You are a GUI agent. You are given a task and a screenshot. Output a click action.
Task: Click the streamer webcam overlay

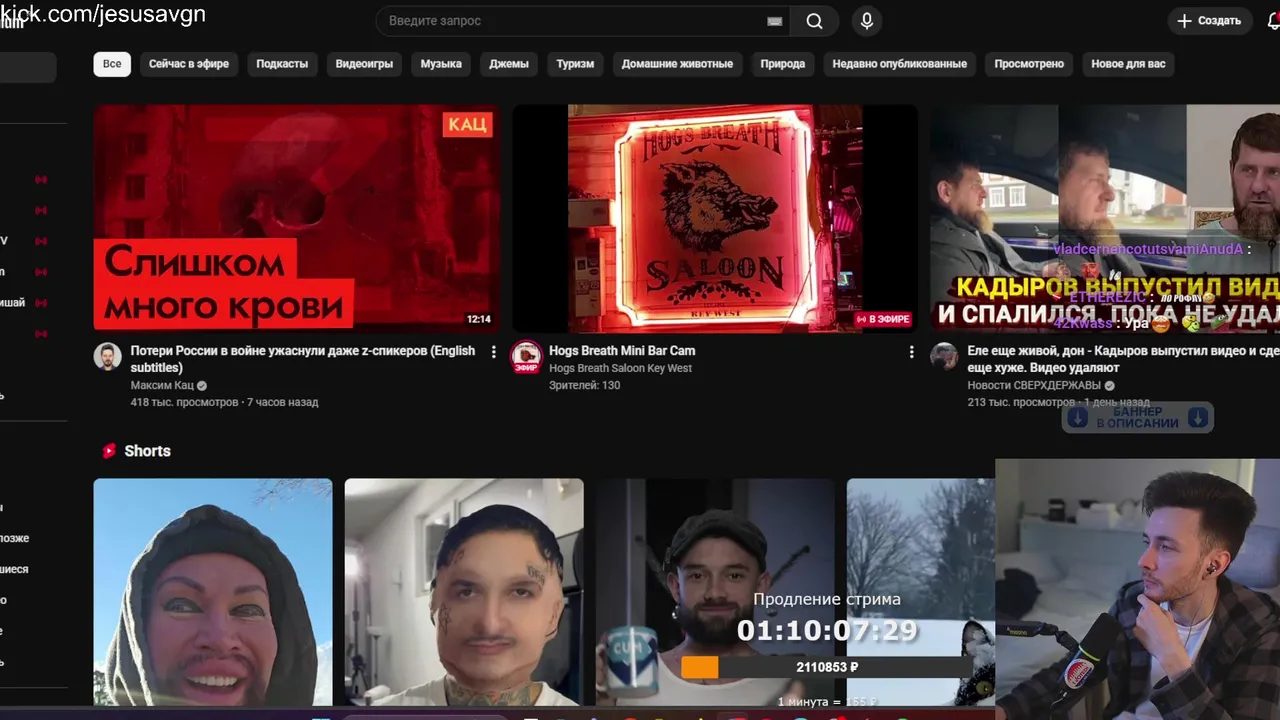1138,590
